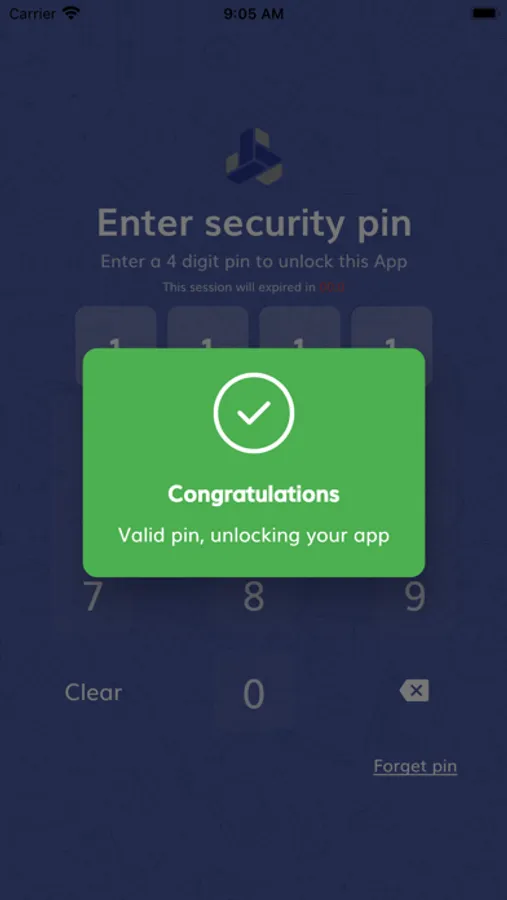507x900 pixels.
Task: Tap the red session expiry countdown
Action: [332, 287]
